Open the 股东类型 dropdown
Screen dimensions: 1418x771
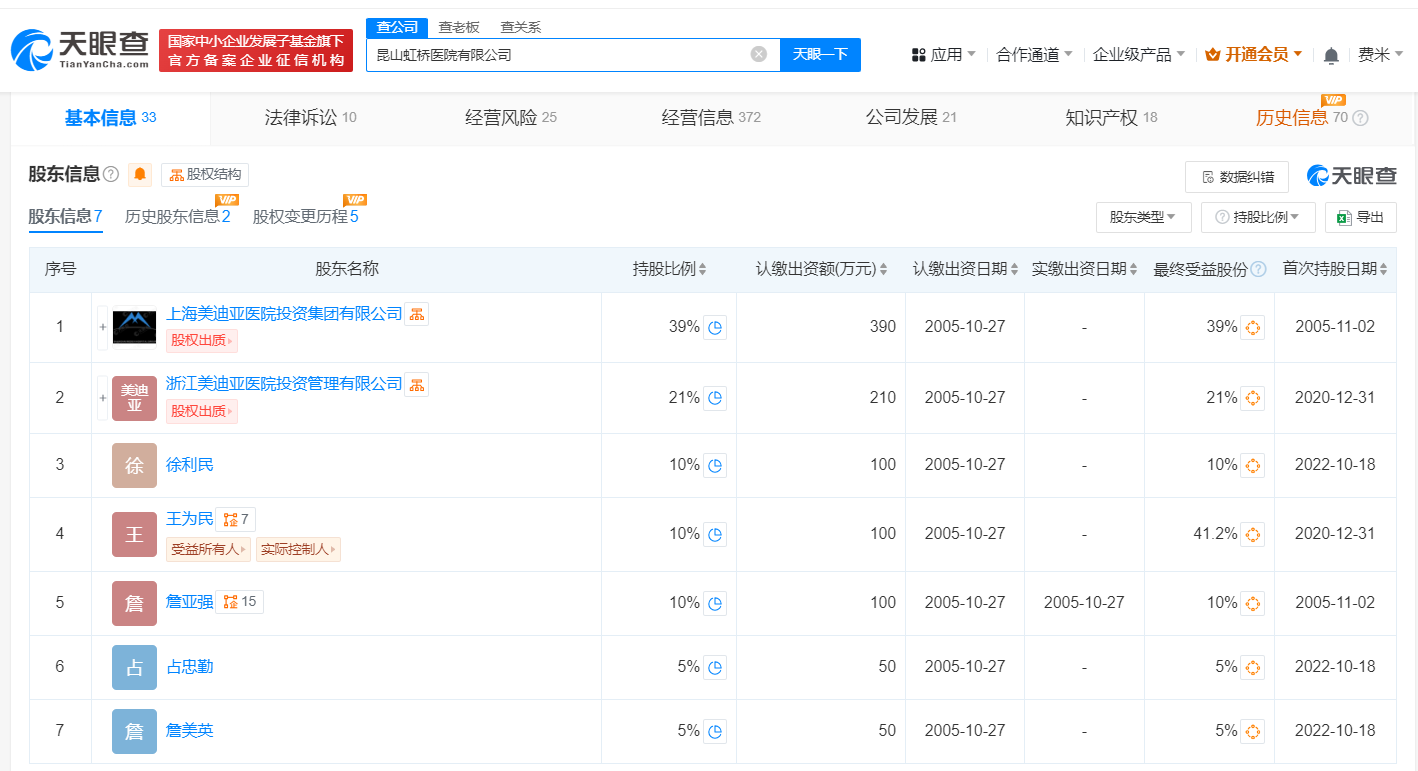pos(1143,217)
